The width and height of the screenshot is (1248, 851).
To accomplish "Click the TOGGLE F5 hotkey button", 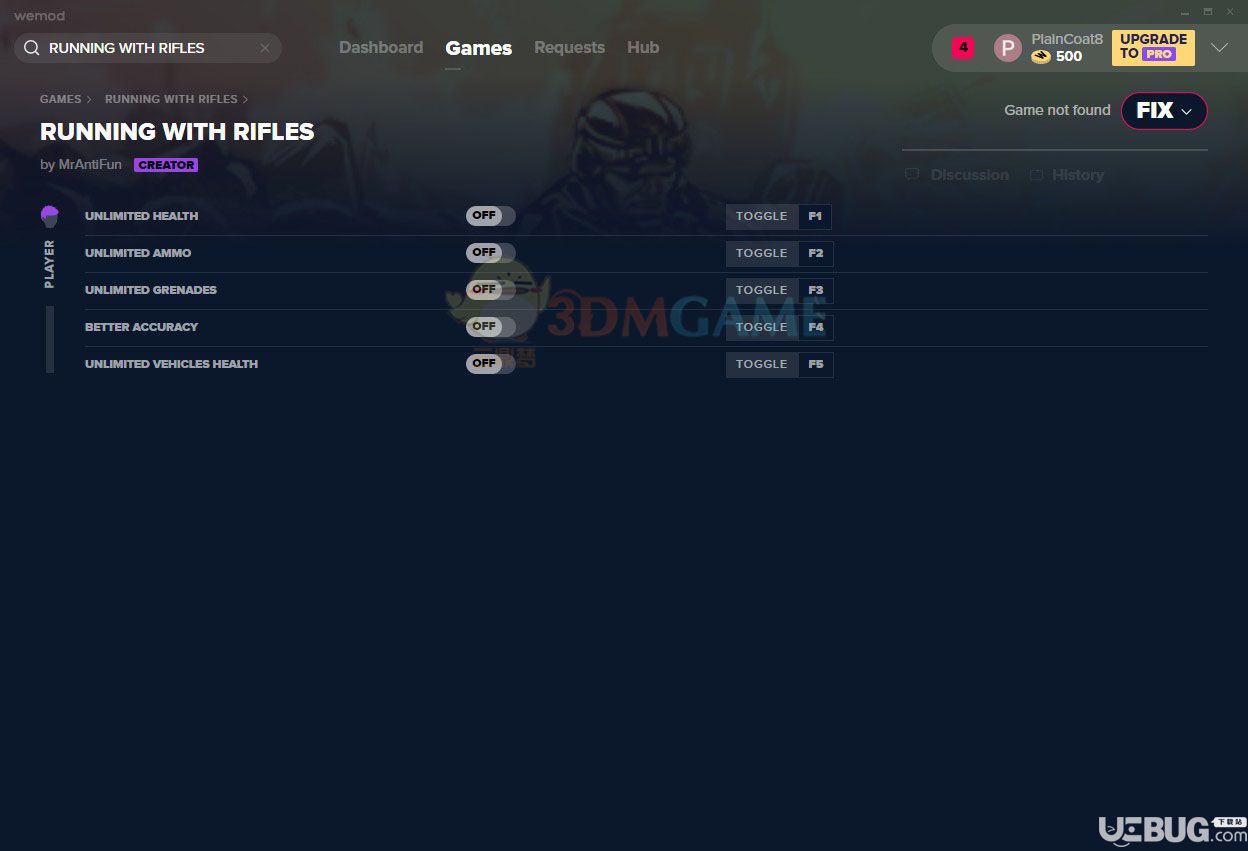I will pyautogui.click(x=779, y=364).
